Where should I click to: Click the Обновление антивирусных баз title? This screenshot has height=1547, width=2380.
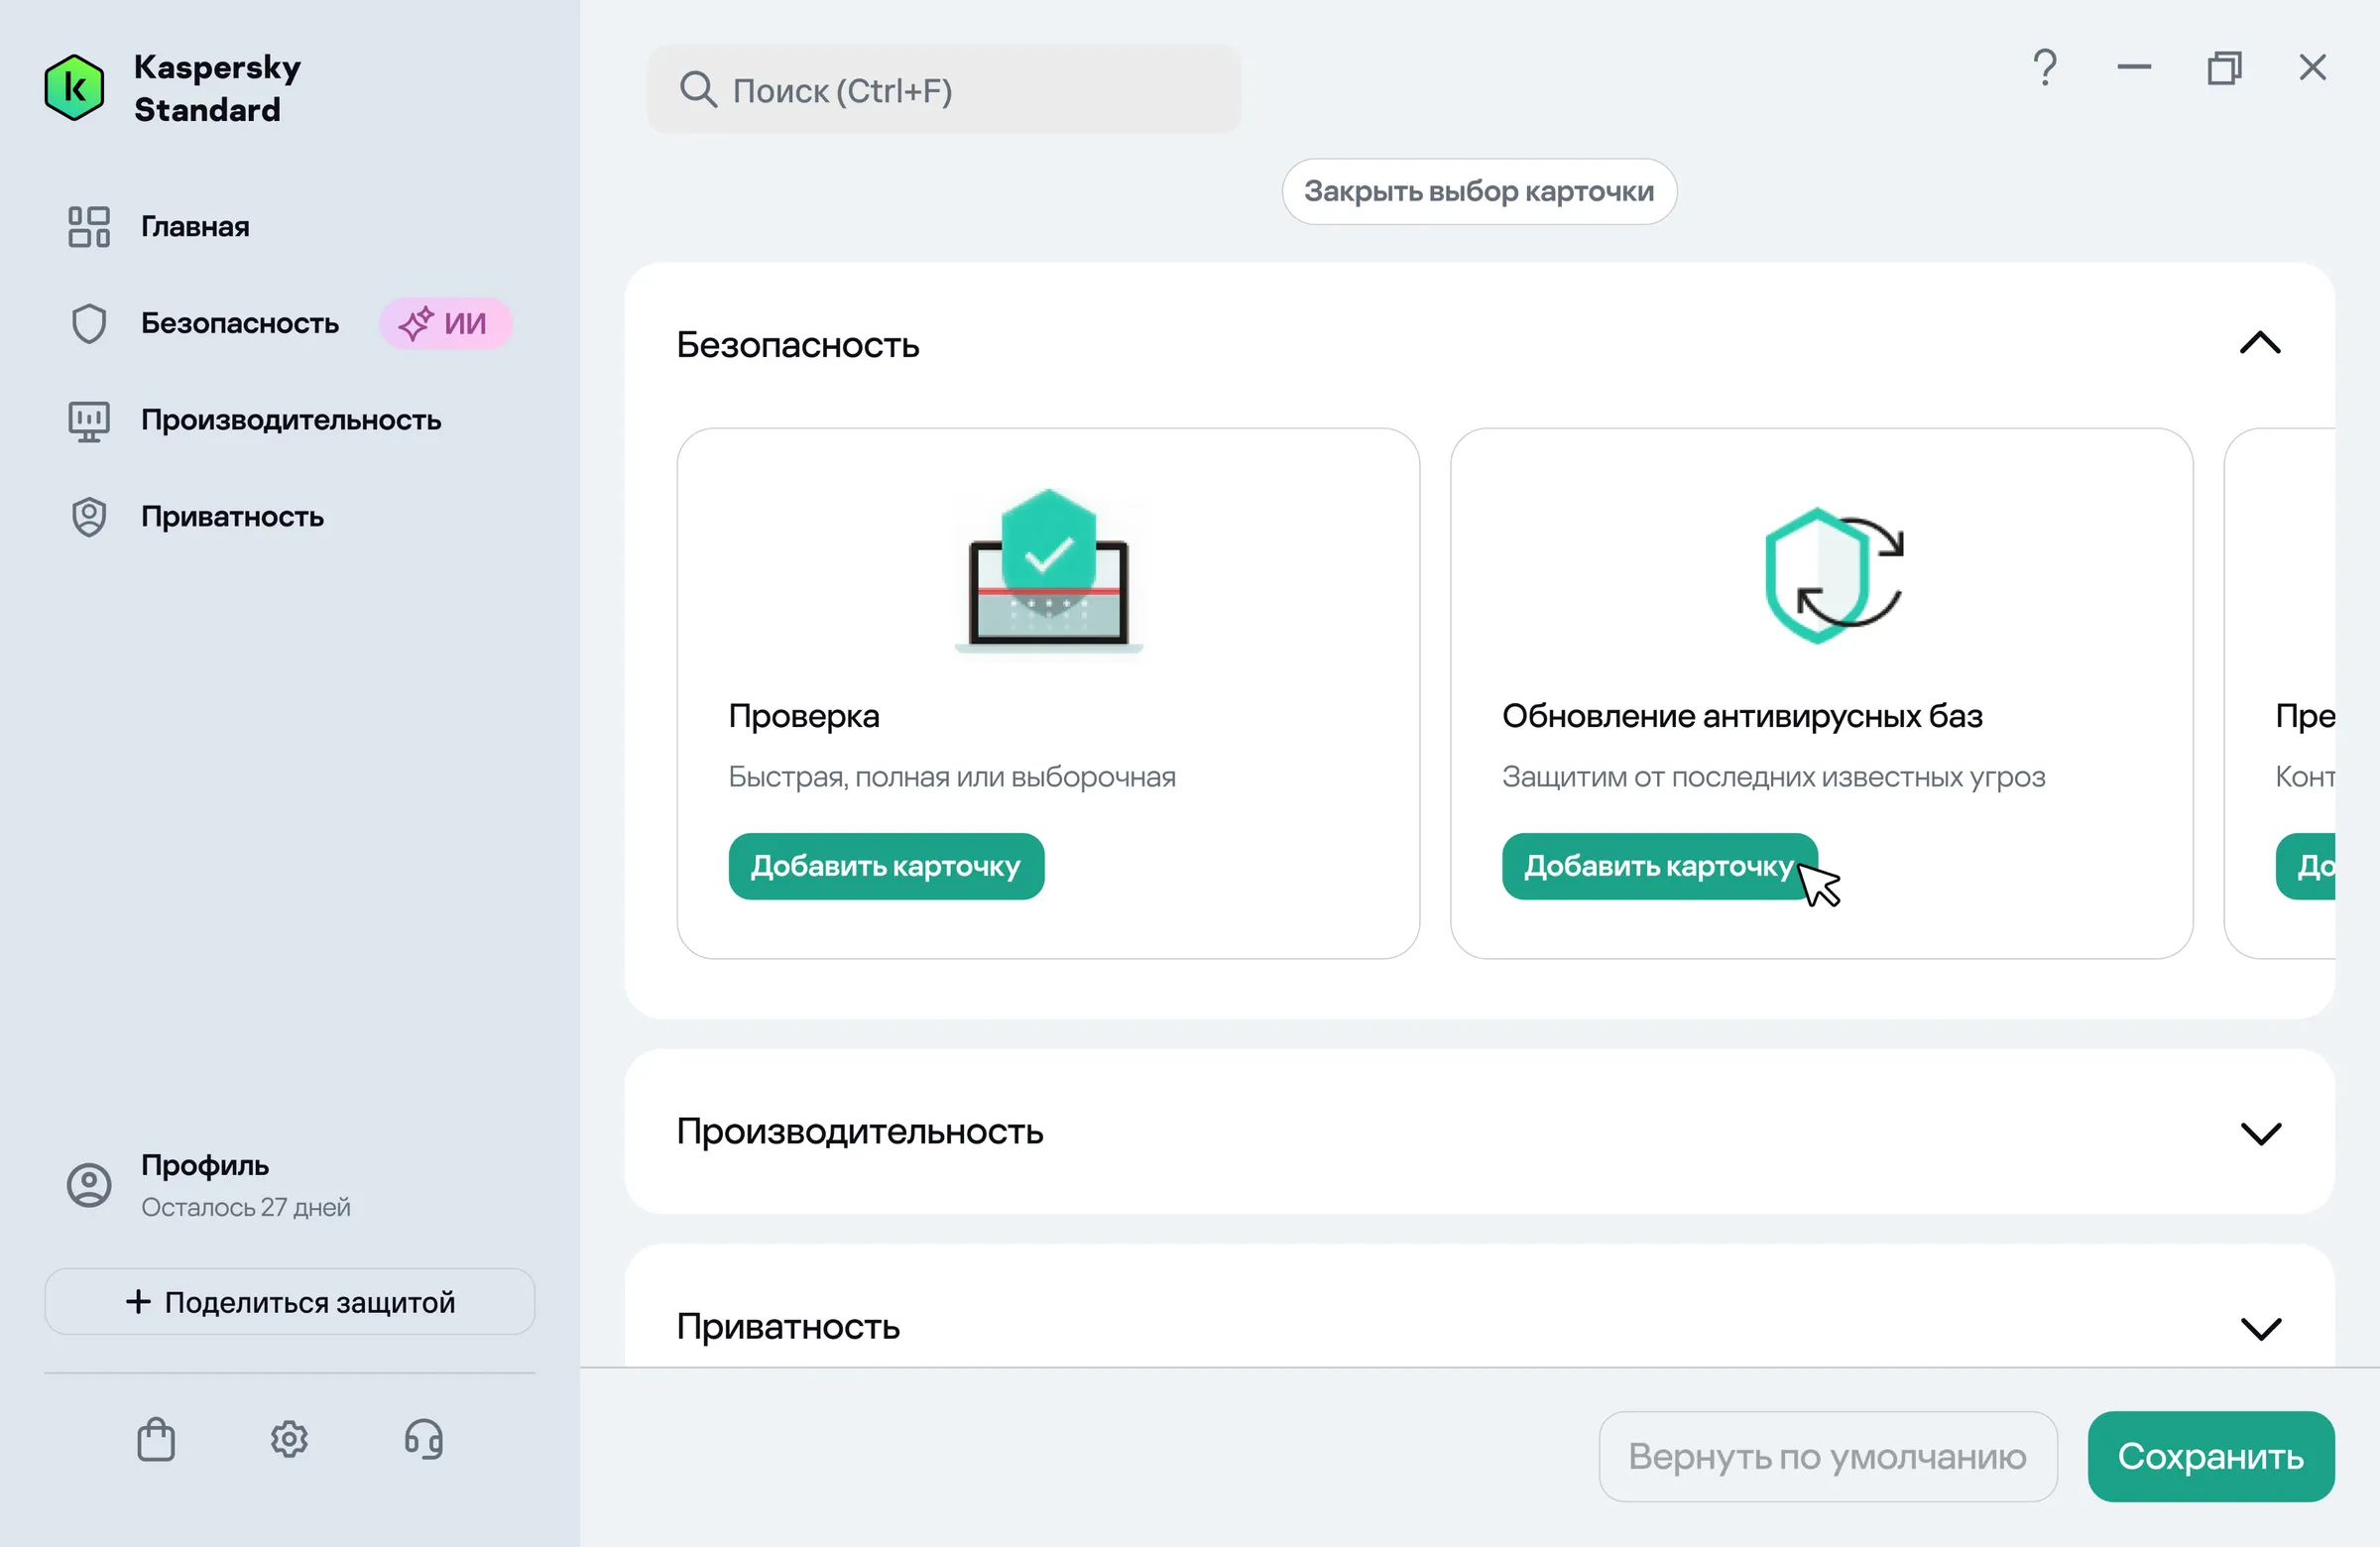coord(1742,716)
